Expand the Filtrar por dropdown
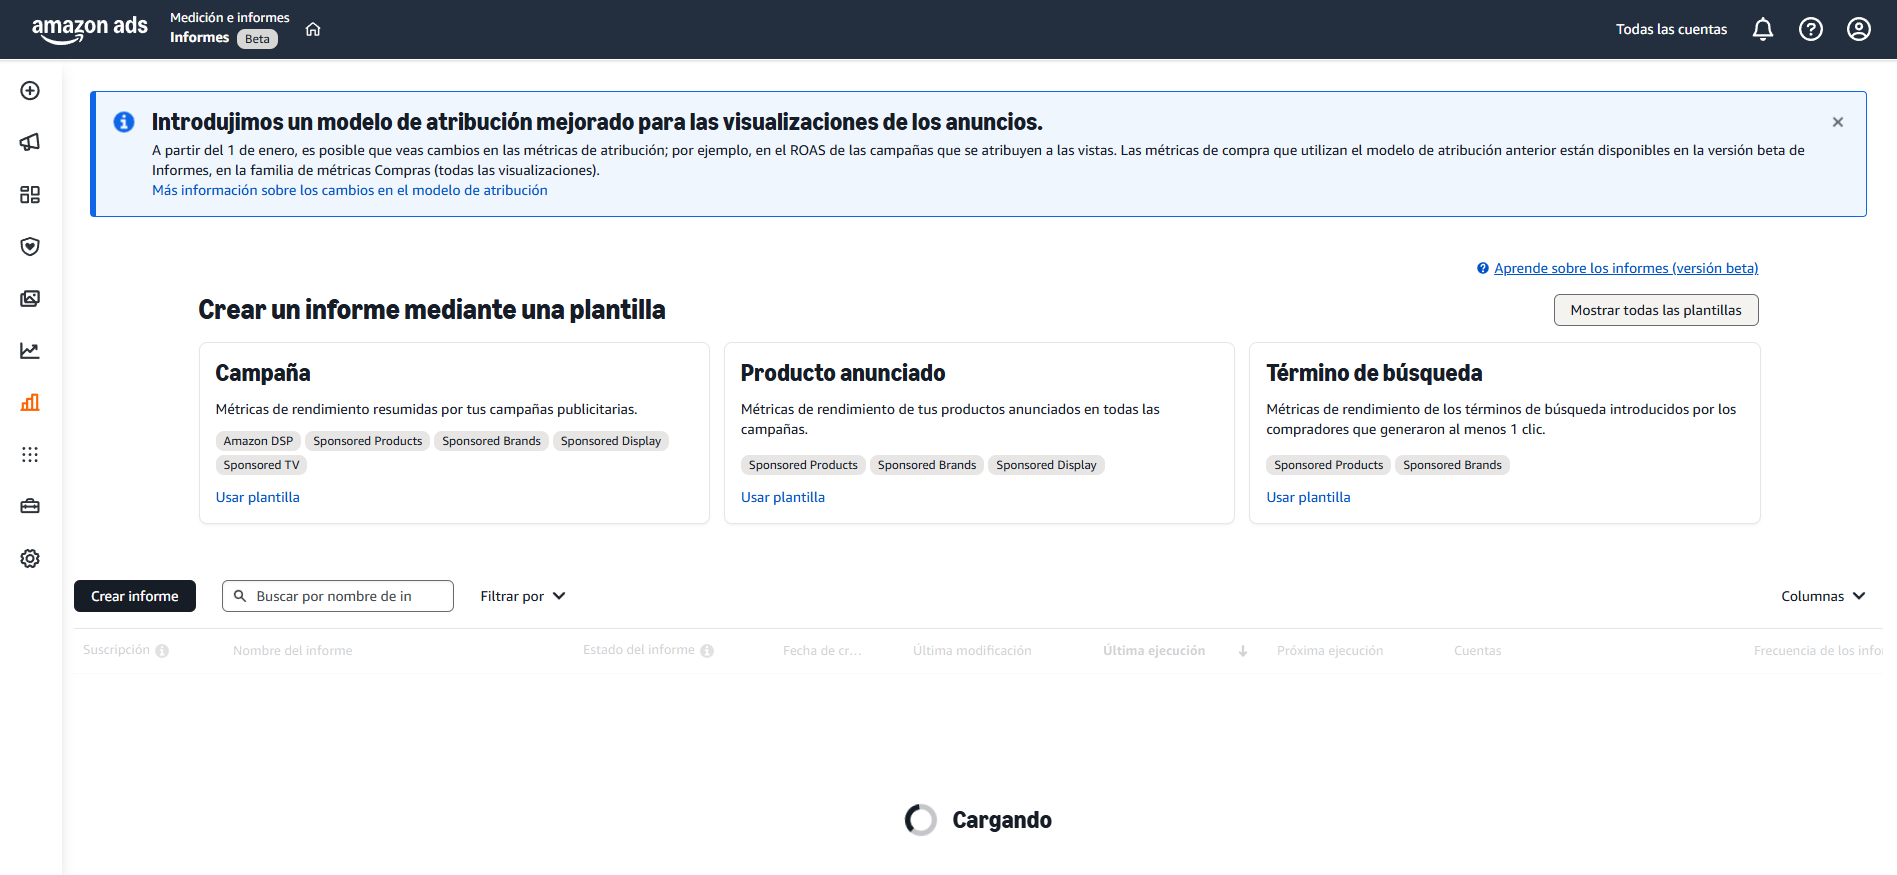 click(x=523, y=596)
